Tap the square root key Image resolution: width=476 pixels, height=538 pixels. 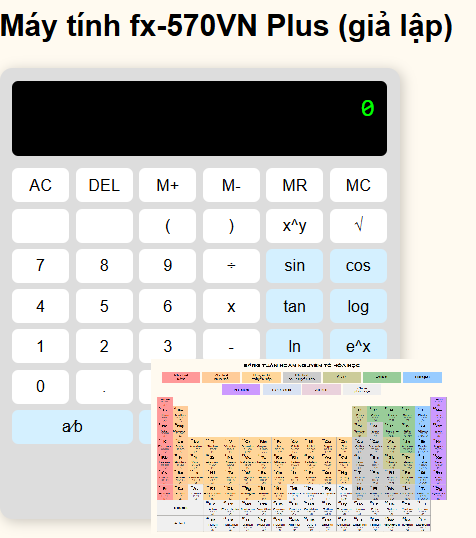coord(358,226)
